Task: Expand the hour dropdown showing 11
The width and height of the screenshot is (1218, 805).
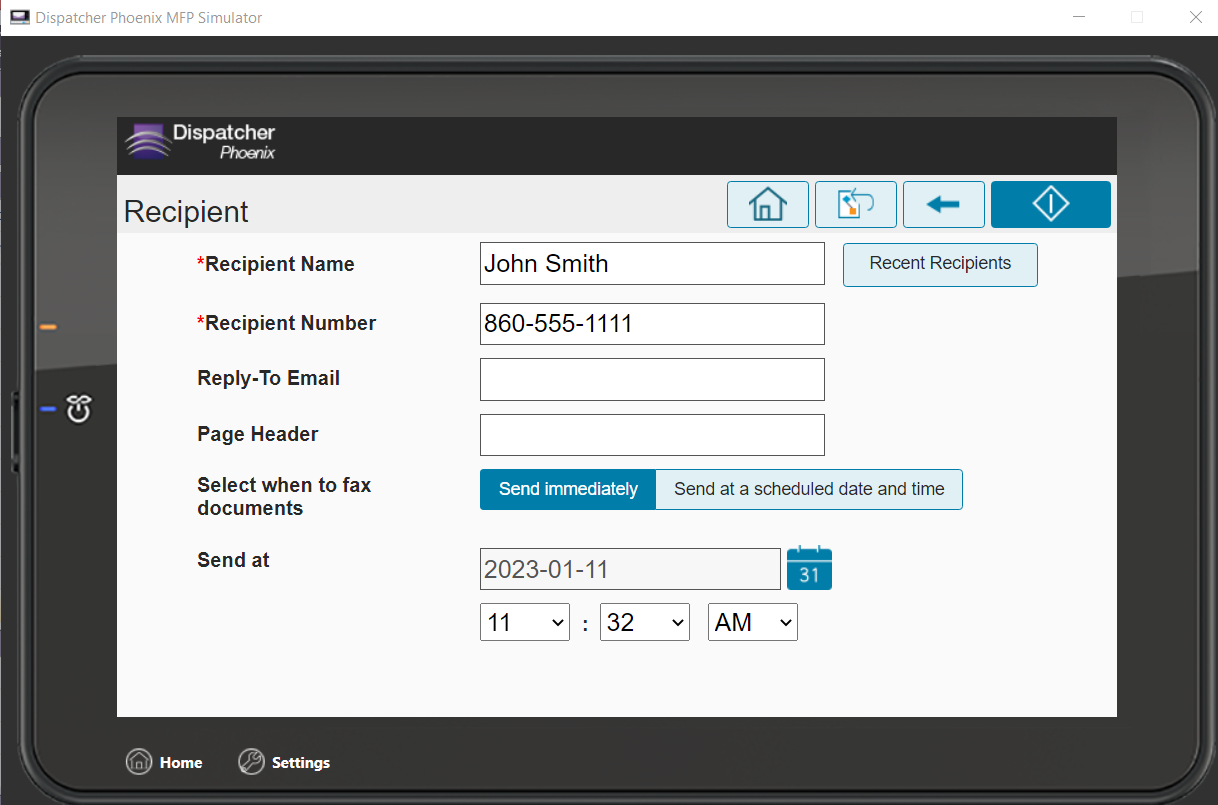Action: [x=525, y=622]
